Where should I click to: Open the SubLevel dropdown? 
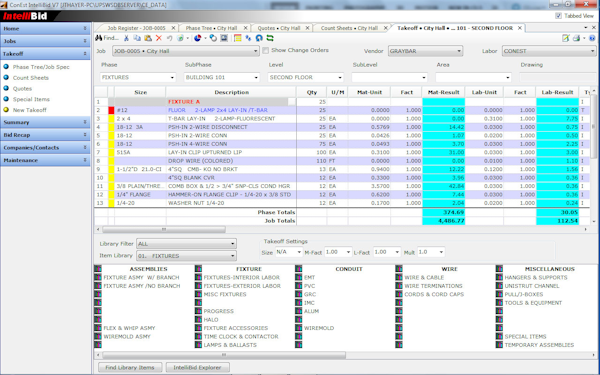coord(389,77)
